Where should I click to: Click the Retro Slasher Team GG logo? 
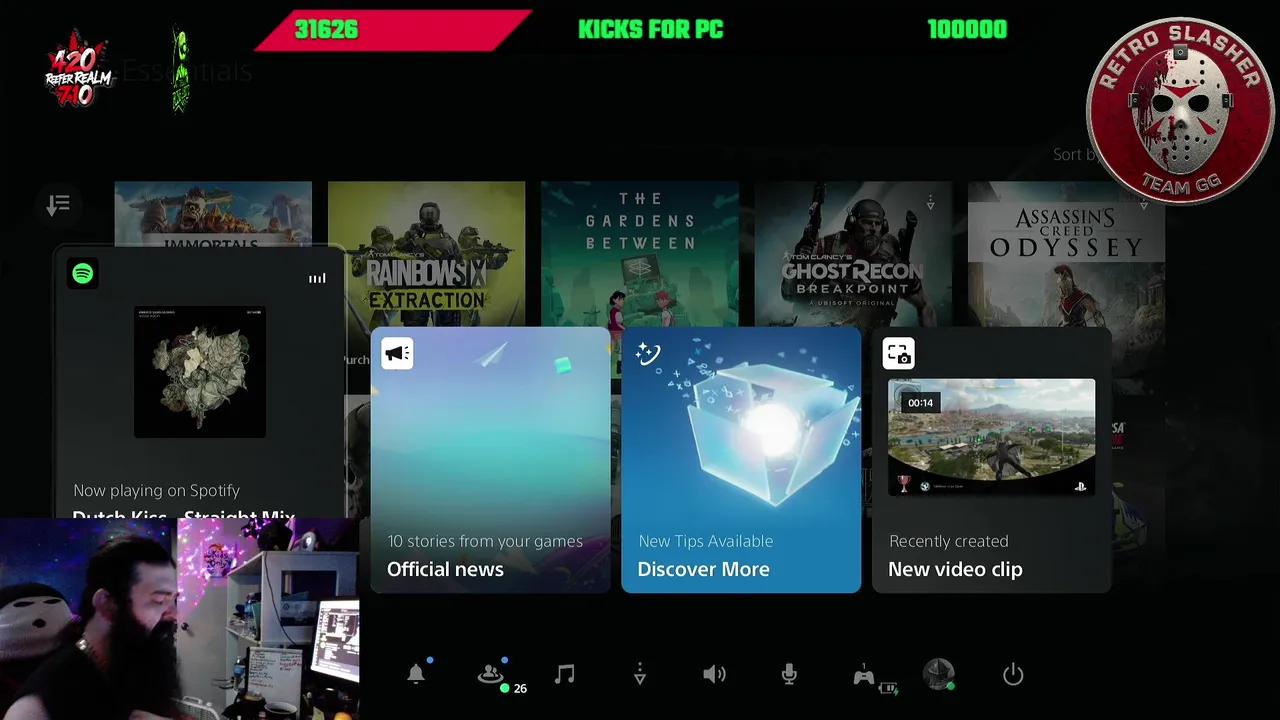coord(1180,111)
